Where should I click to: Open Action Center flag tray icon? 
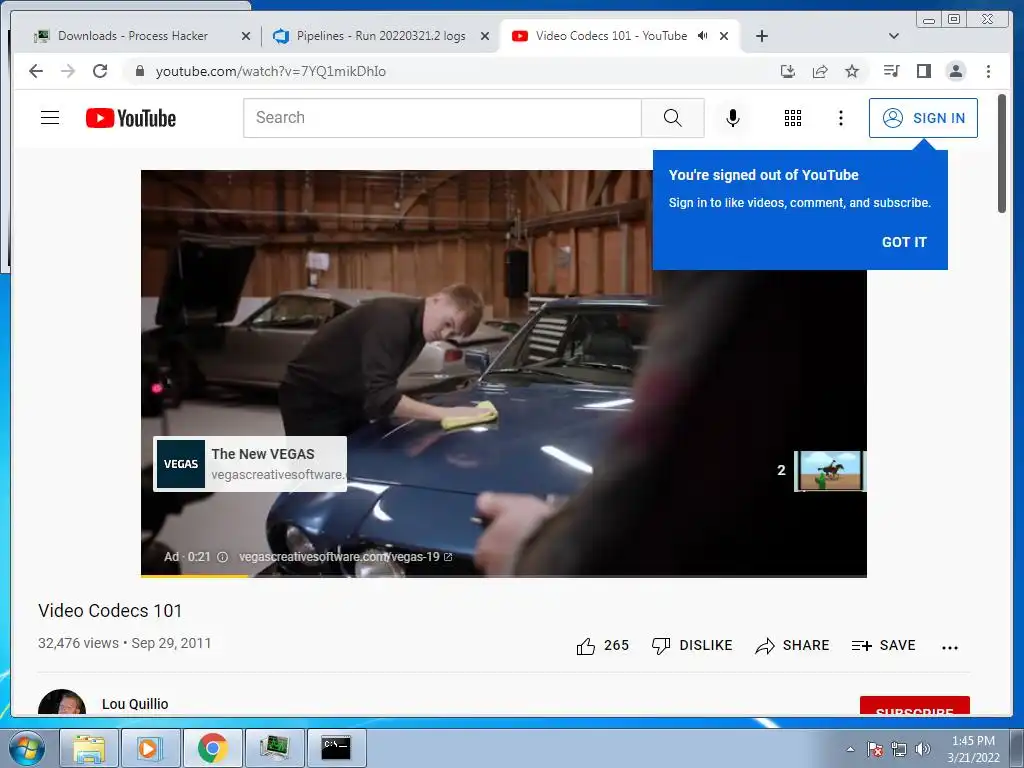click(x=875, y=749)
